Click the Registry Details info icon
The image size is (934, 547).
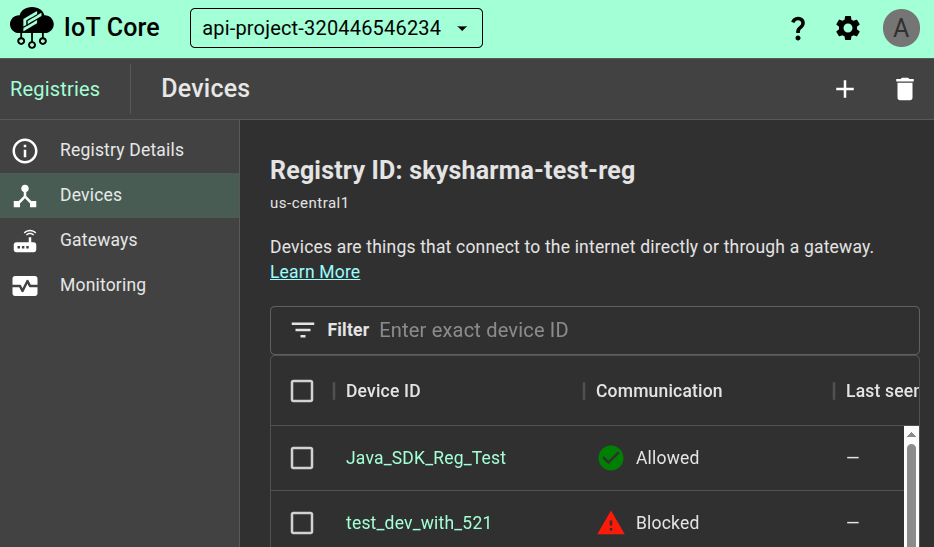click(x=25, y=151)
